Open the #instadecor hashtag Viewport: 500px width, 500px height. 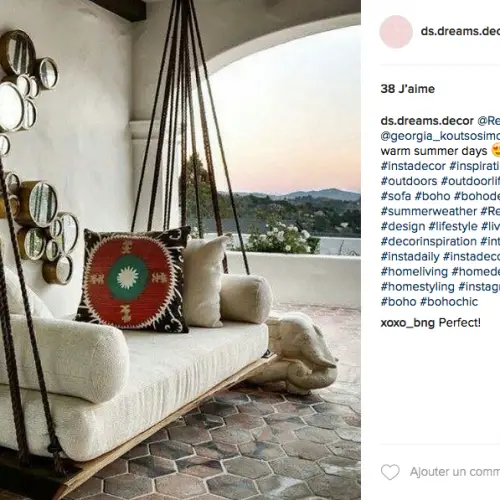[413, 166]
